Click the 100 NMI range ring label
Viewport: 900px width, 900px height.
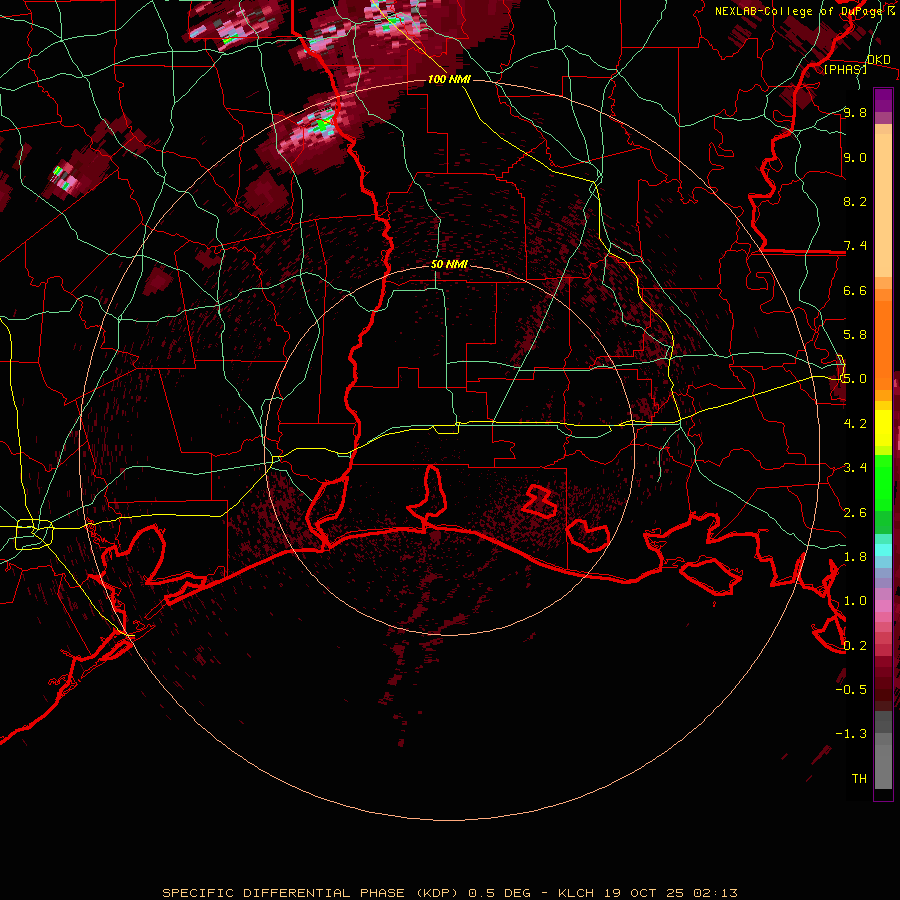[x=449, y=79]
